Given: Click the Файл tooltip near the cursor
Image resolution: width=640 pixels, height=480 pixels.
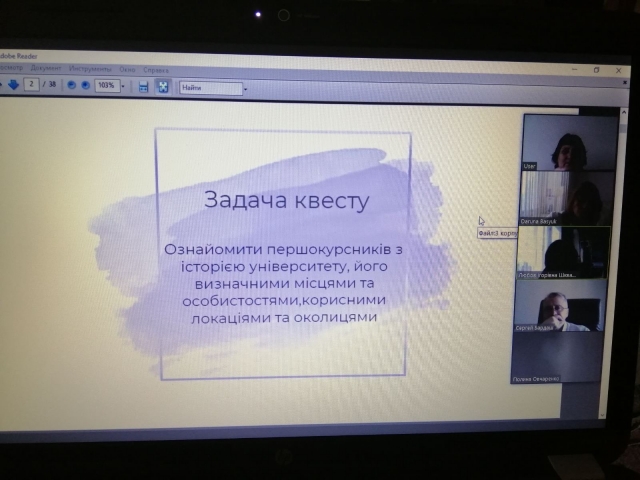Looking at the screenshot, I should 498,233.
